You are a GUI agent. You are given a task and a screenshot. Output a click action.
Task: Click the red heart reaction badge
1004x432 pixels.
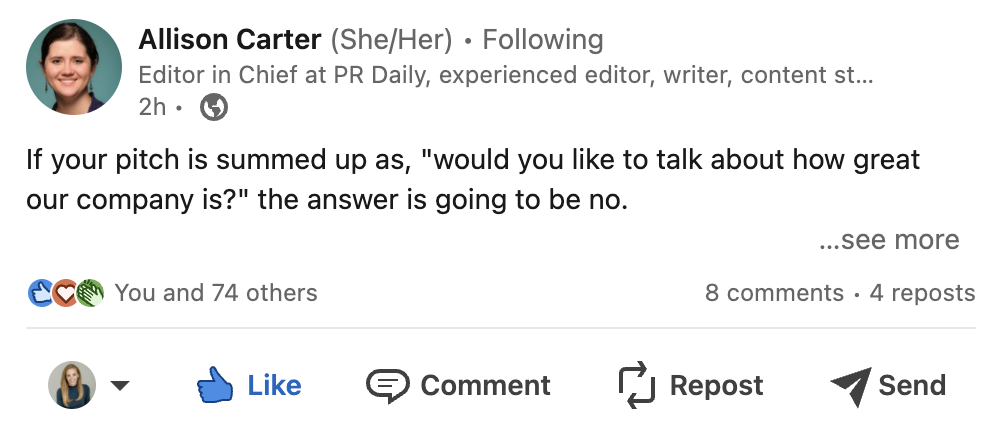coord(65,293)
